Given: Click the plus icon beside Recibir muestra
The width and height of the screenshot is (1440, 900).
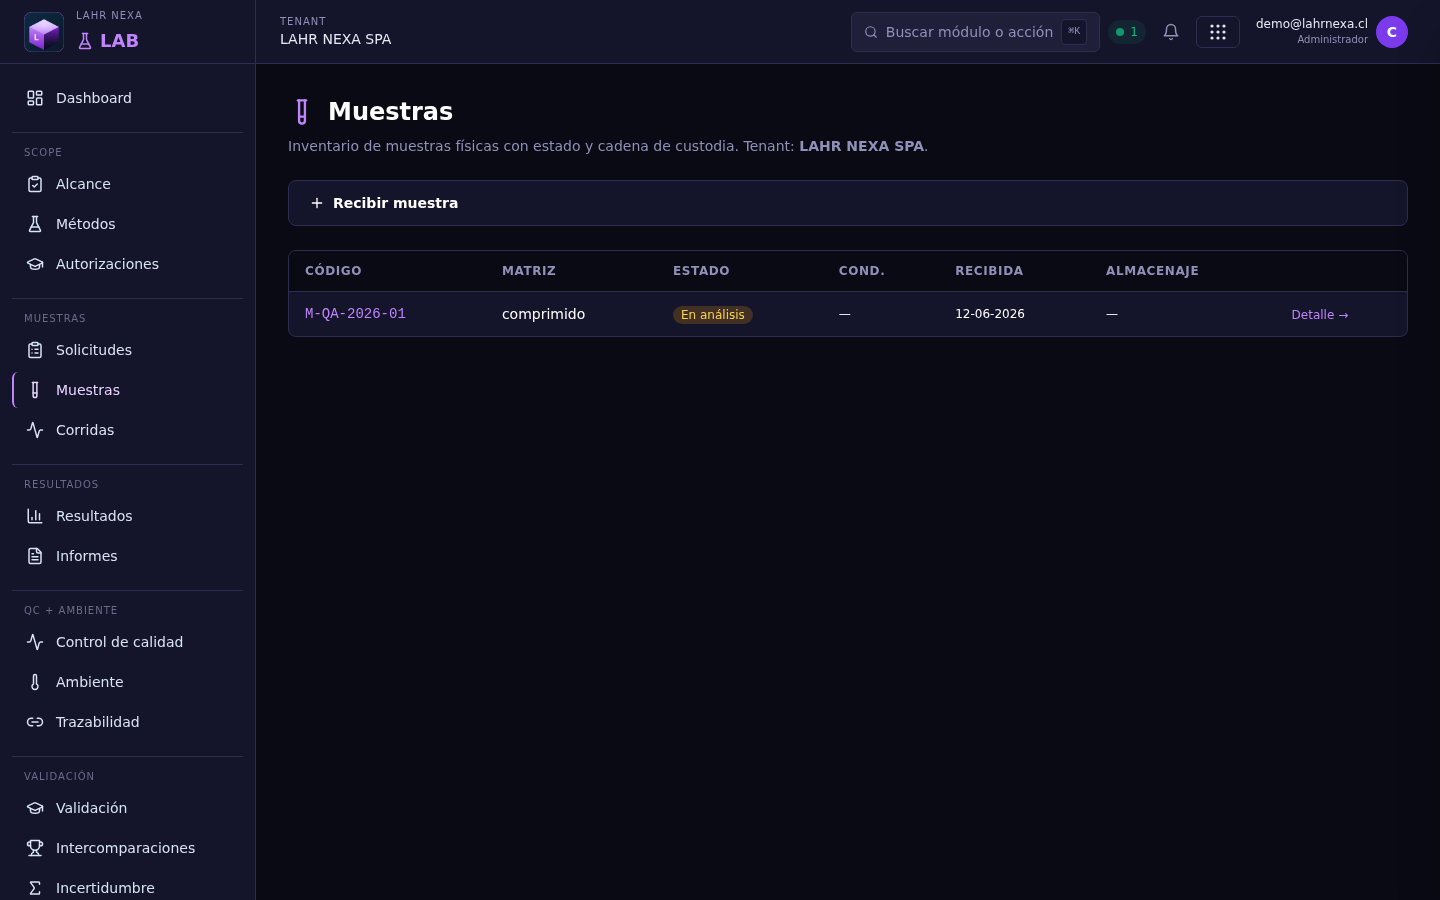Looking at the screenshot, I should pyautogui.click(x=317, y=203).
